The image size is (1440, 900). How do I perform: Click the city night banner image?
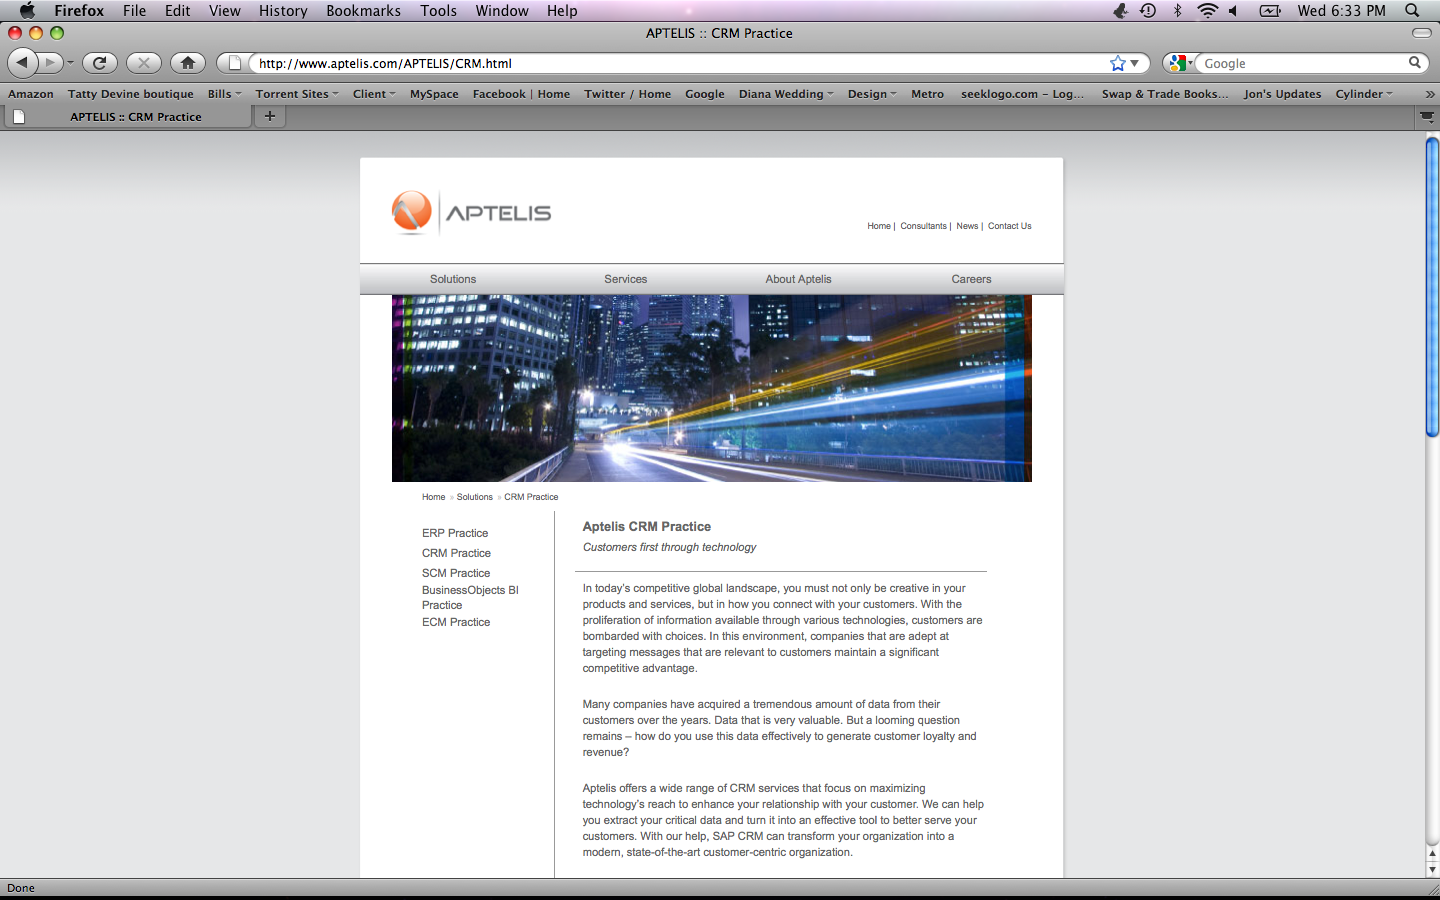711,388
